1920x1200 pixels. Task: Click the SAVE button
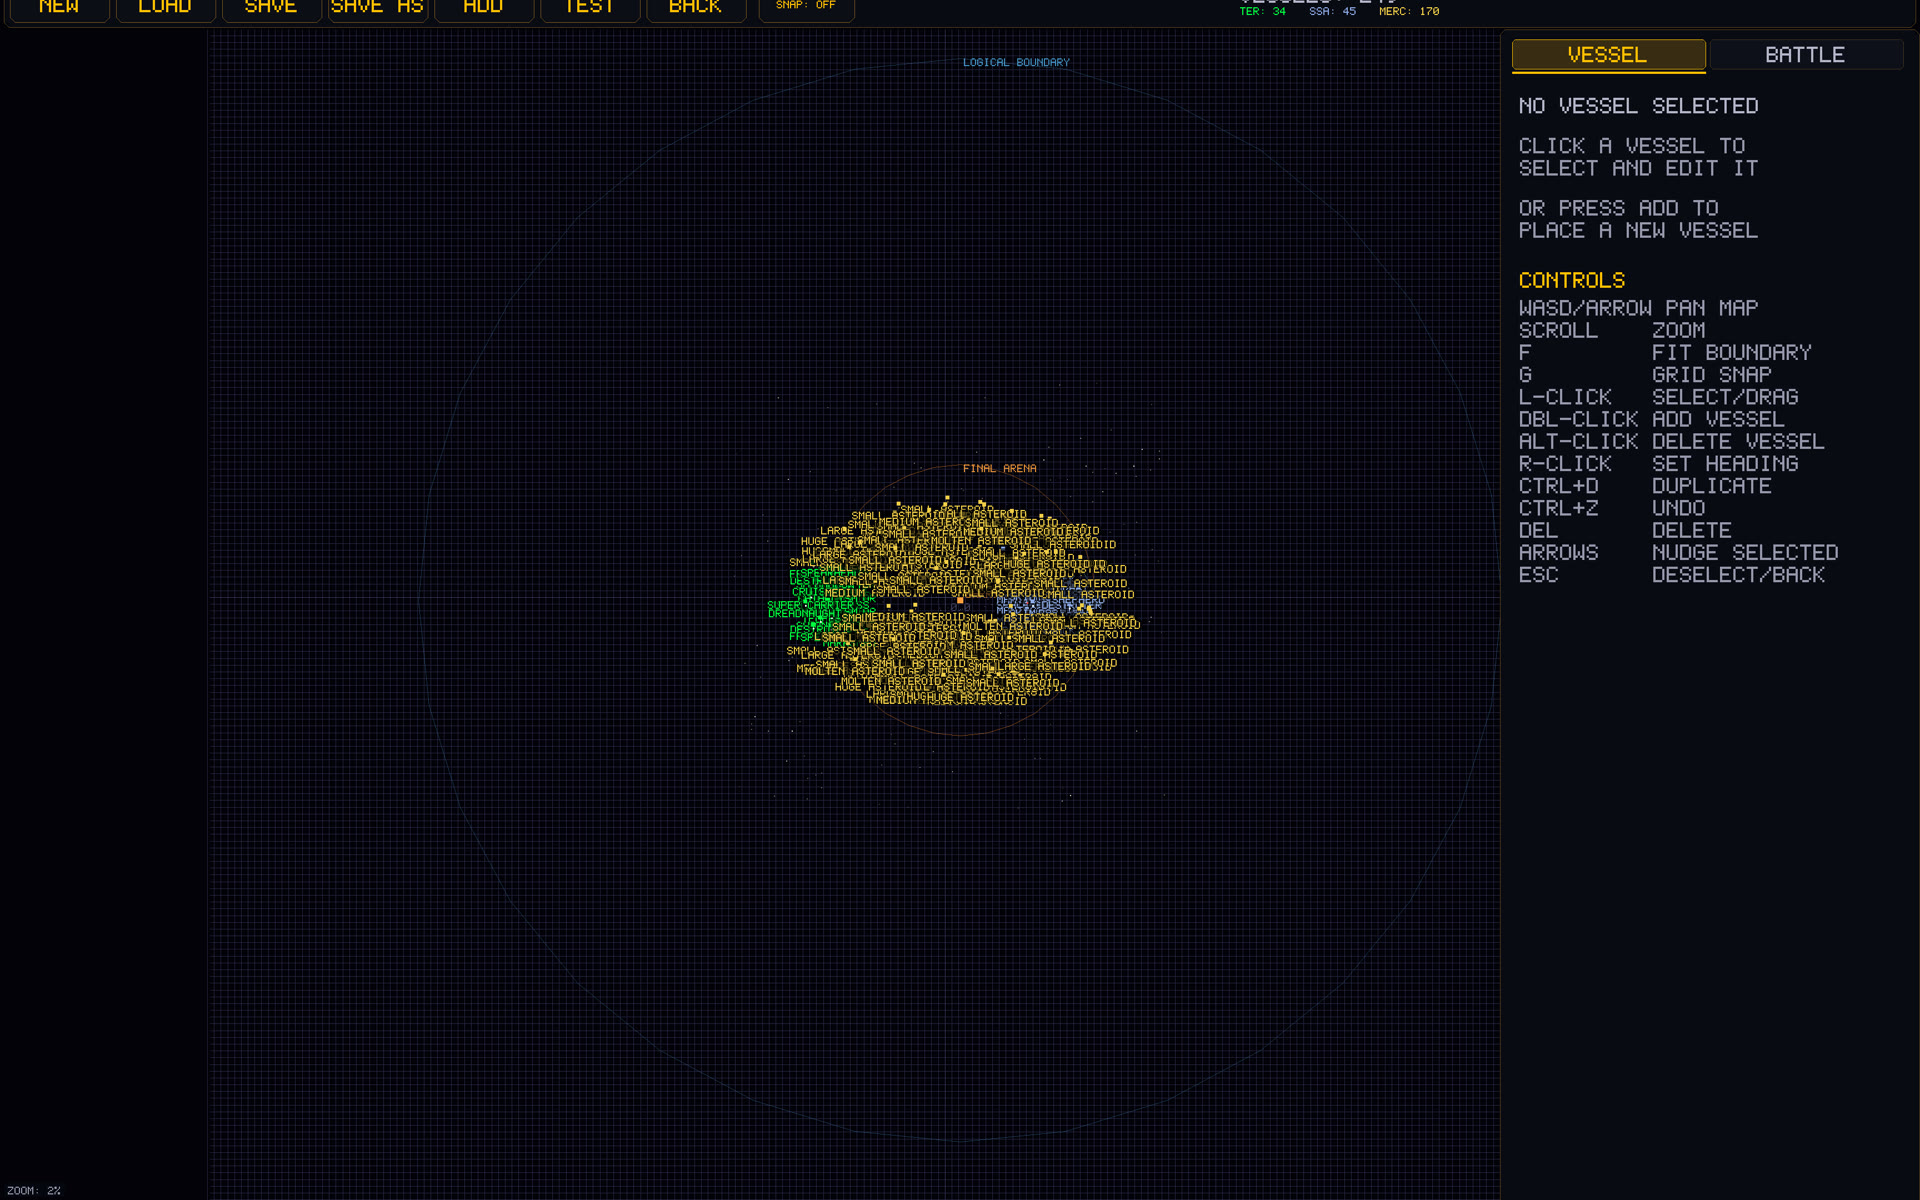coord(271,8)
